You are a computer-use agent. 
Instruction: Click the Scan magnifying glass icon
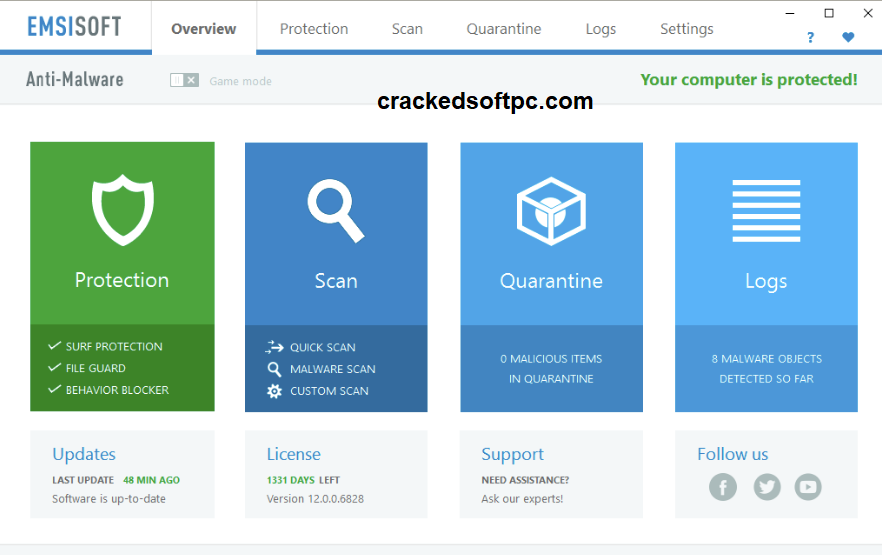click(336, 211)
